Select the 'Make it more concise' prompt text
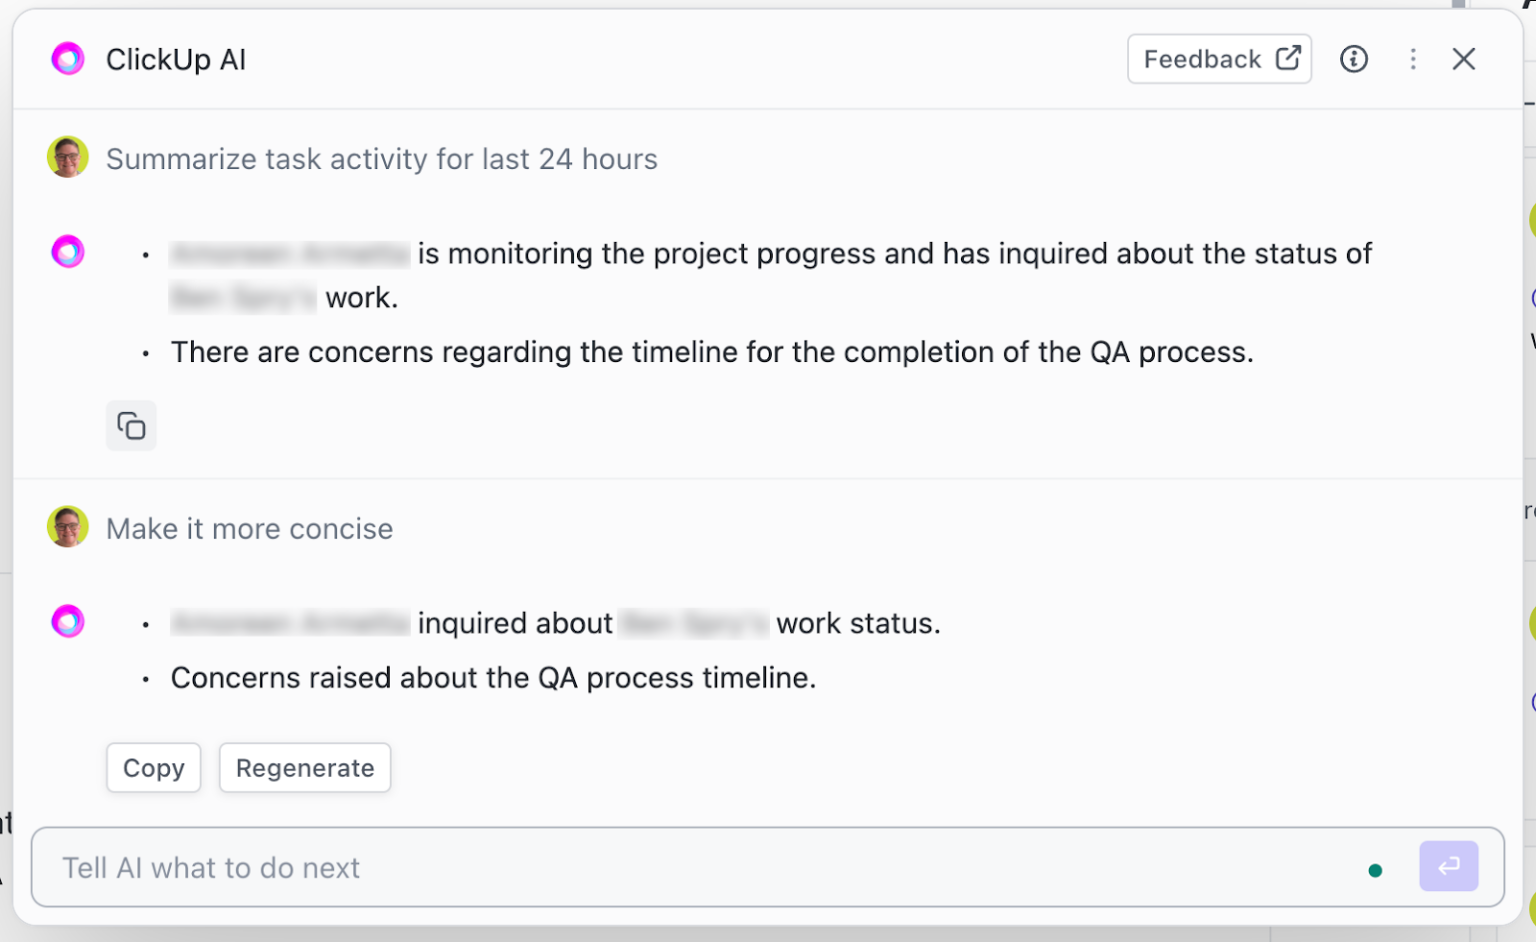1536x942 pixels. click(249, 528)
